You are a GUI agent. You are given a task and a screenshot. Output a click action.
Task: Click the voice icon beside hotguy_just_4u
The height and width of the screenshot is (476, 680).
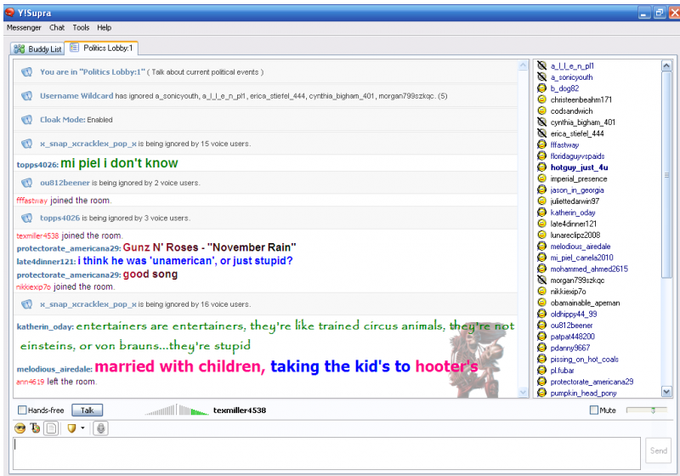coord(542,167)
